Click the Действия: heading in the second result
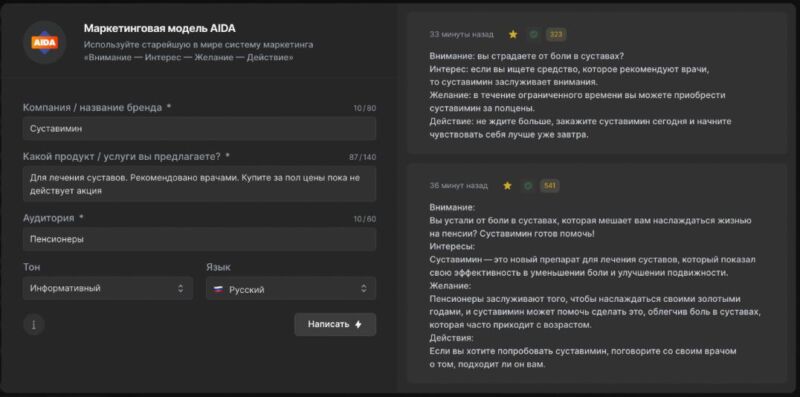The image size is (800, 397). point(452,338)
